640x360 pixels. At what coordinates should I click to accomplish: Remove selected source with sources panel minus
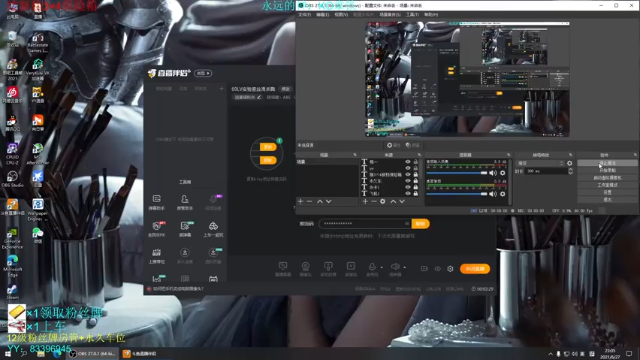click(373, 201)
